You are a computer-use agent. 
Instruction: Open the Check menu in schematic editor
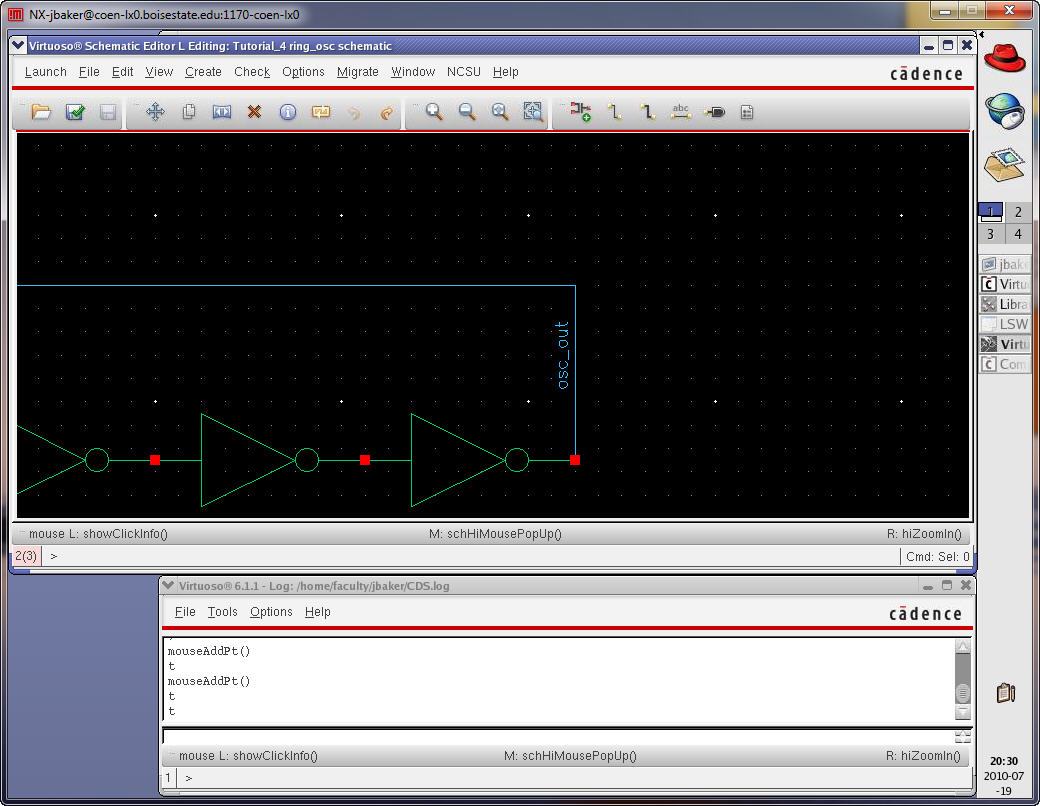252,72
